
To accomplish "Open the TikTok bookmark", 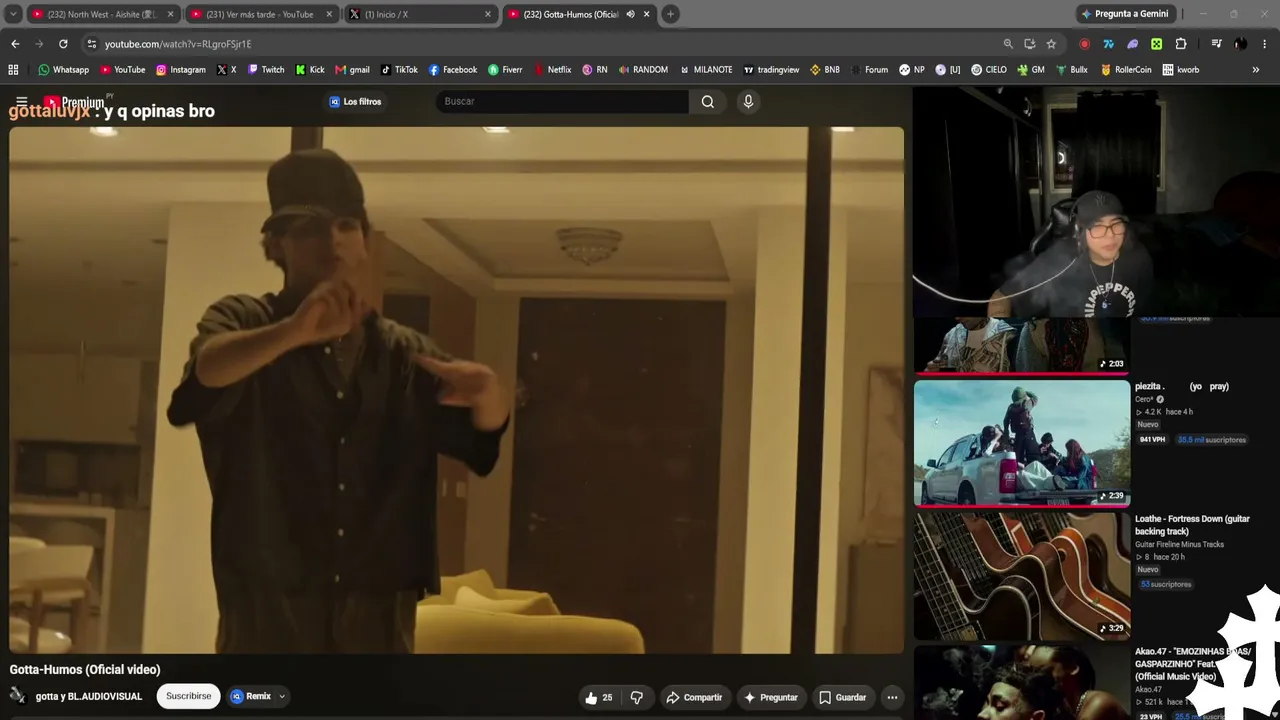I will pos(399,70).
